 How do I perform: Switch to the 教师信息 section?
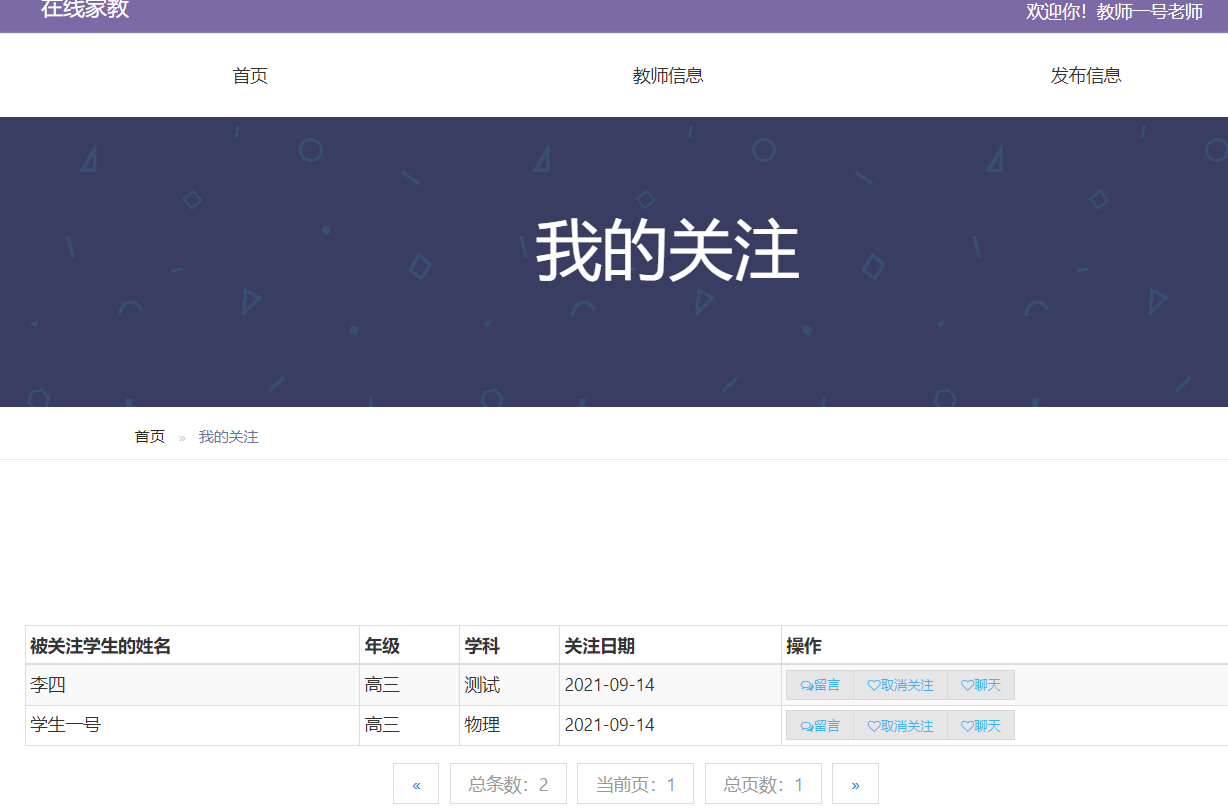click(668, 75)
